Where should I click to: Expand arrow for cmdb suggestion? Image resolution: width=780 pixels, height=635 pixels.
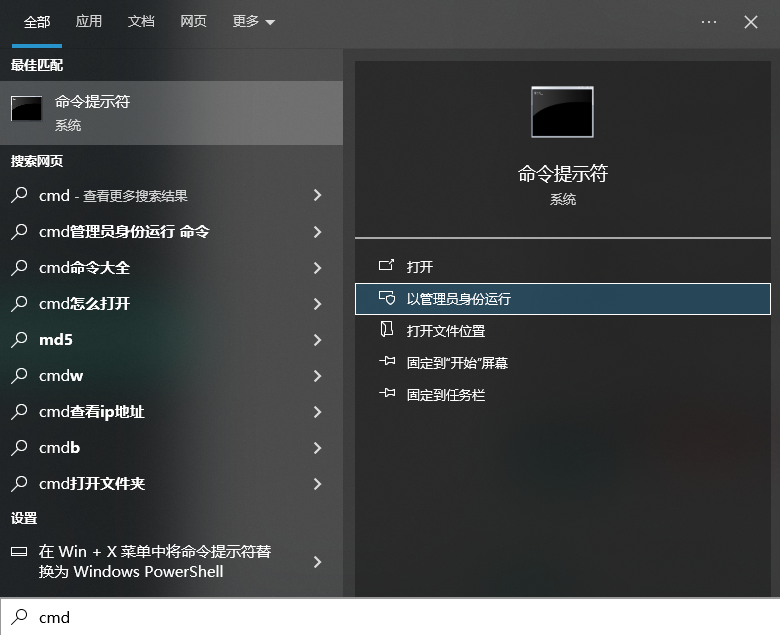coord(317,448)
